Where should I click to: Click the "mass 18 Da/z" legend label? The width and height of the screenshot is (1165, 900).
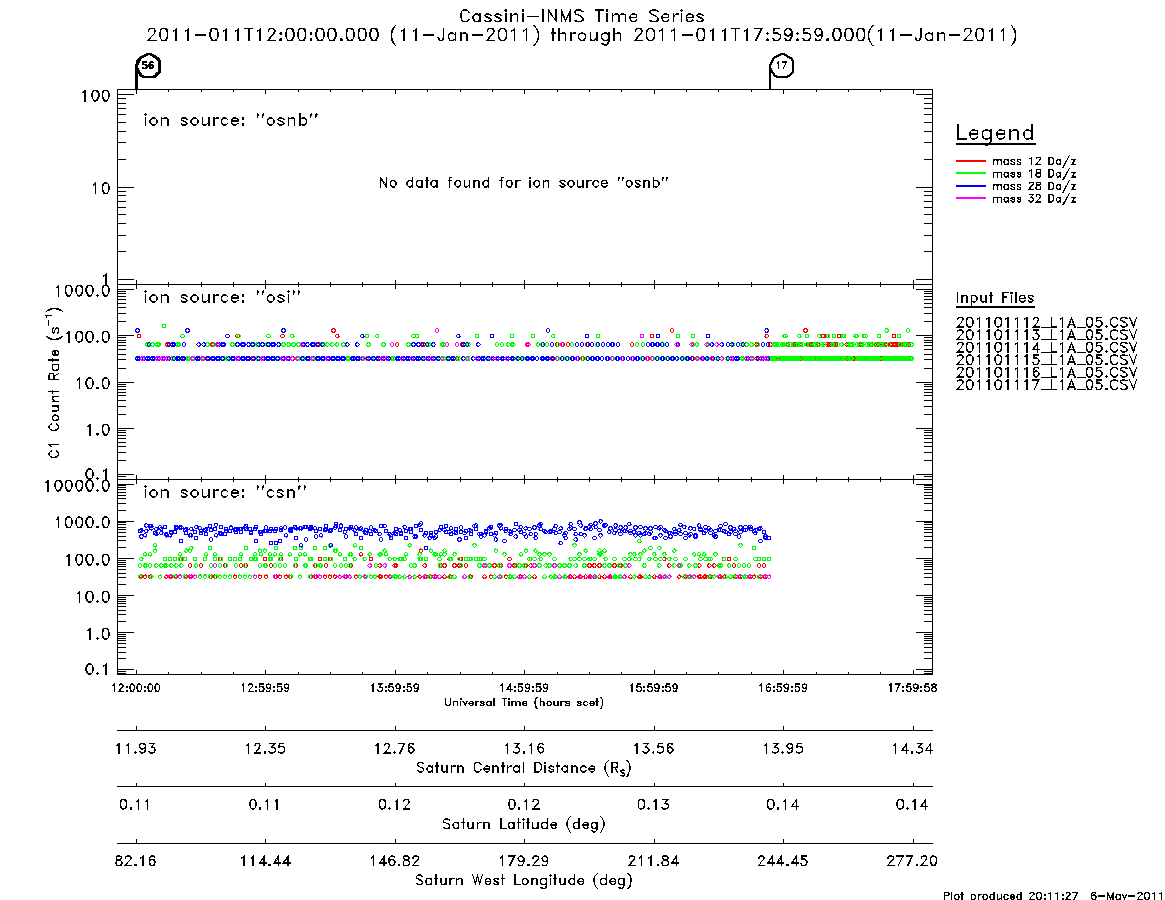tap(1034, 174)
